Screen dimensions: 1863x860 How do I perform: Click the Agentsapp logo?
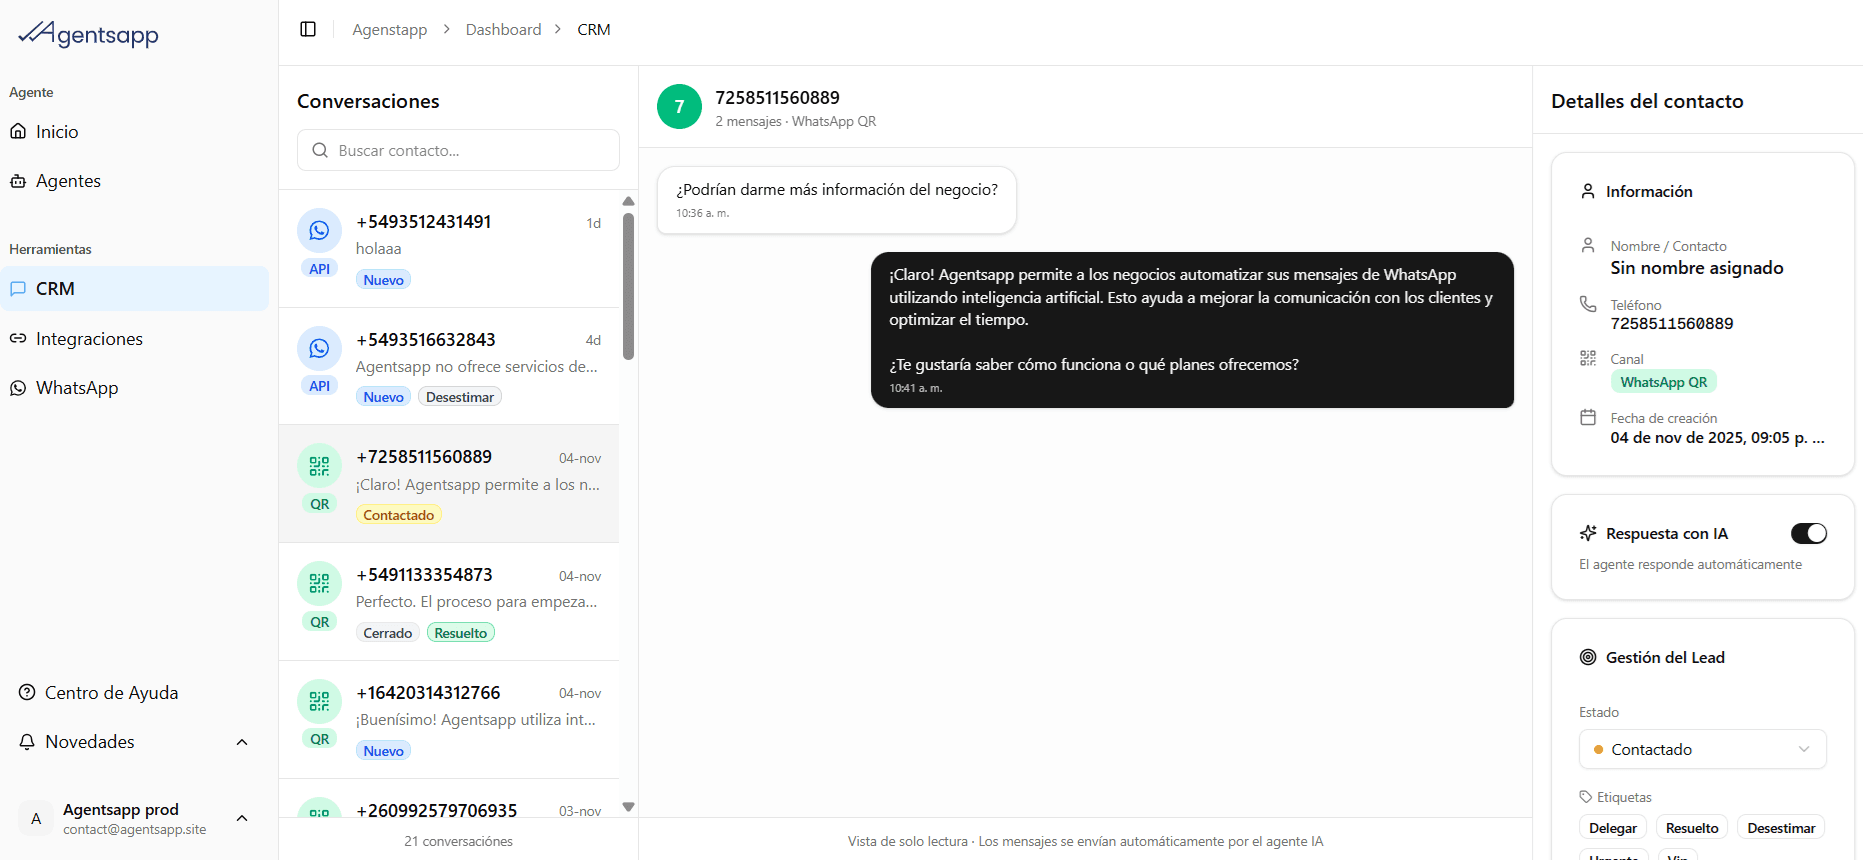[x=88, y=34]
